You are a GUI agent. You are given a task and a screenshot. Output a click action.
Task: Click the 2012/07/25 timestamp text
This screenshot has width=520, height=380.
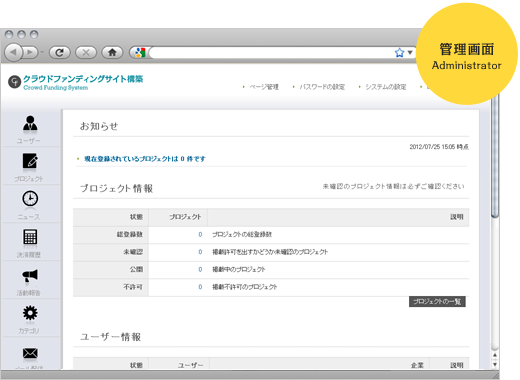click(439, 147)
